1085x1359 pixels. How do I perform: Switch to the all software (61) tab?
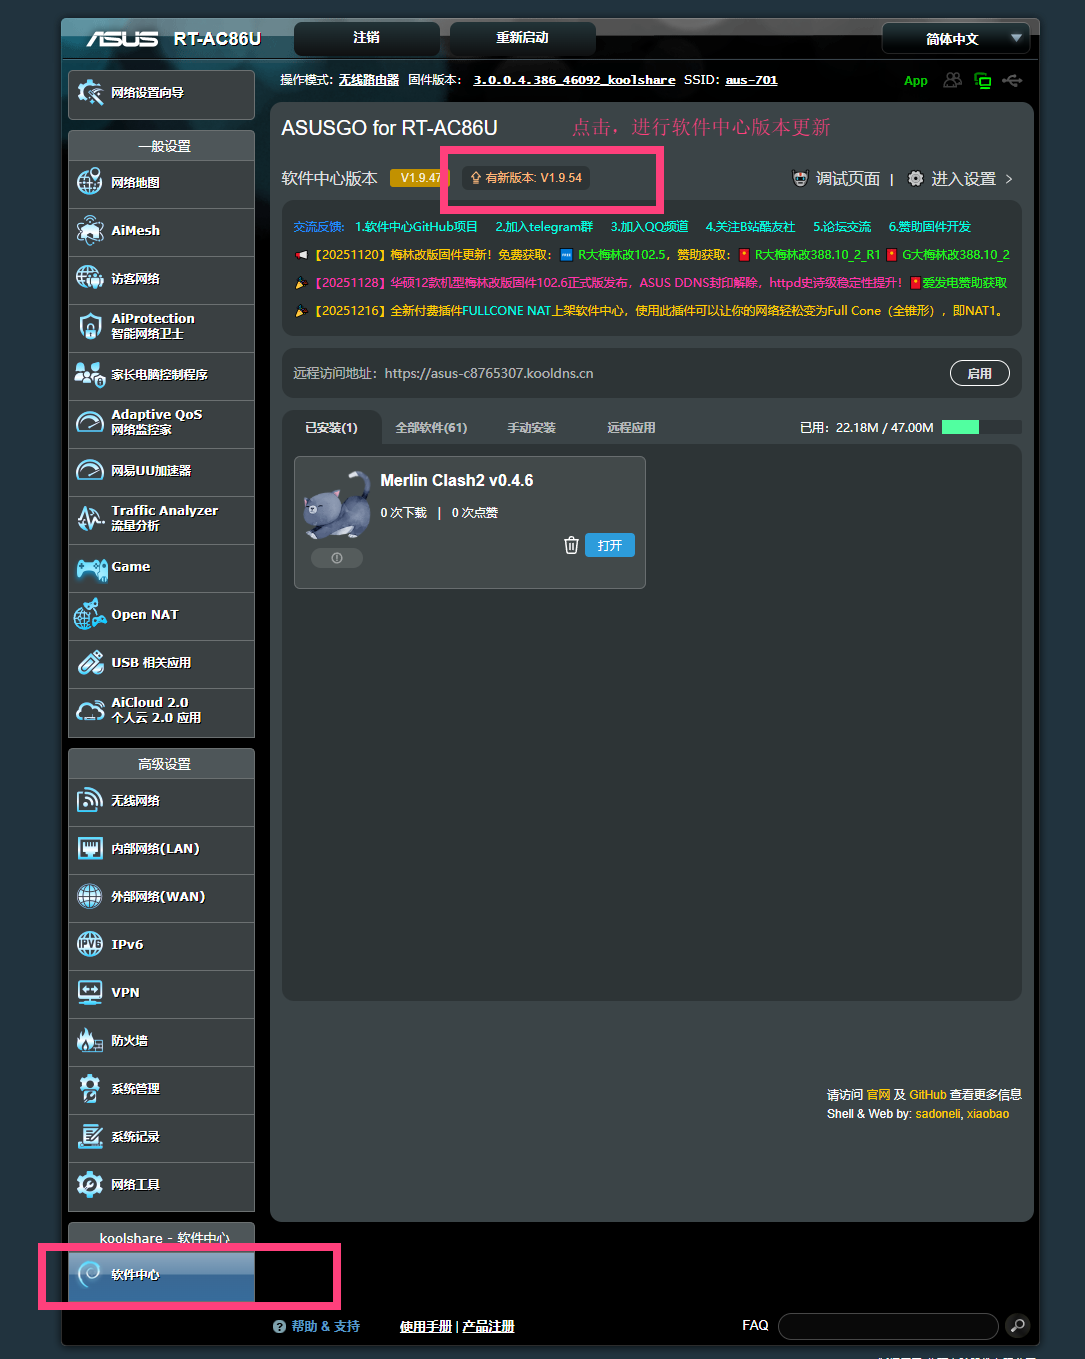point(431,428)
